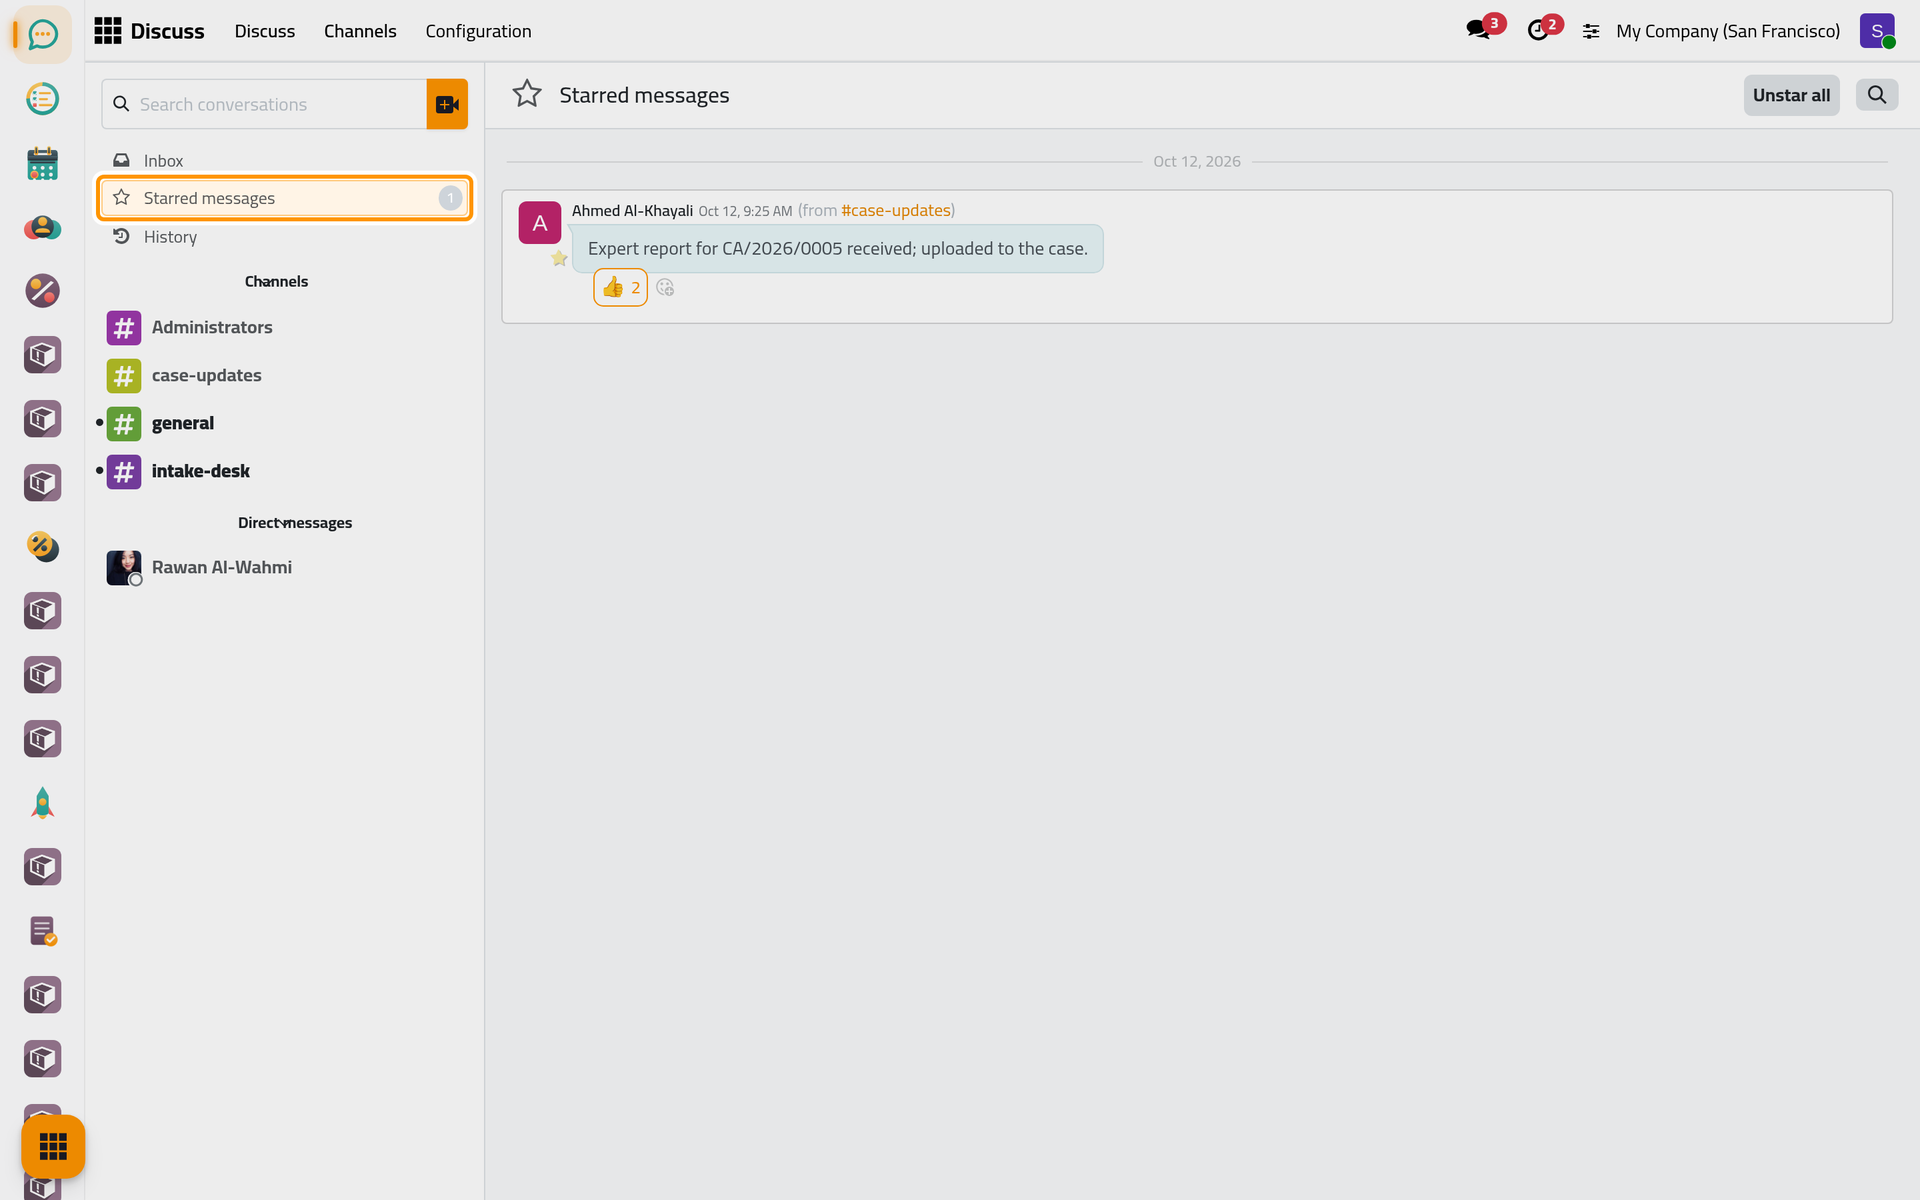Open the Calendar app icon in sidebar
The width and height of the screenshot is (1920, 1200).
pyautogui.click(x=42, y=163)
